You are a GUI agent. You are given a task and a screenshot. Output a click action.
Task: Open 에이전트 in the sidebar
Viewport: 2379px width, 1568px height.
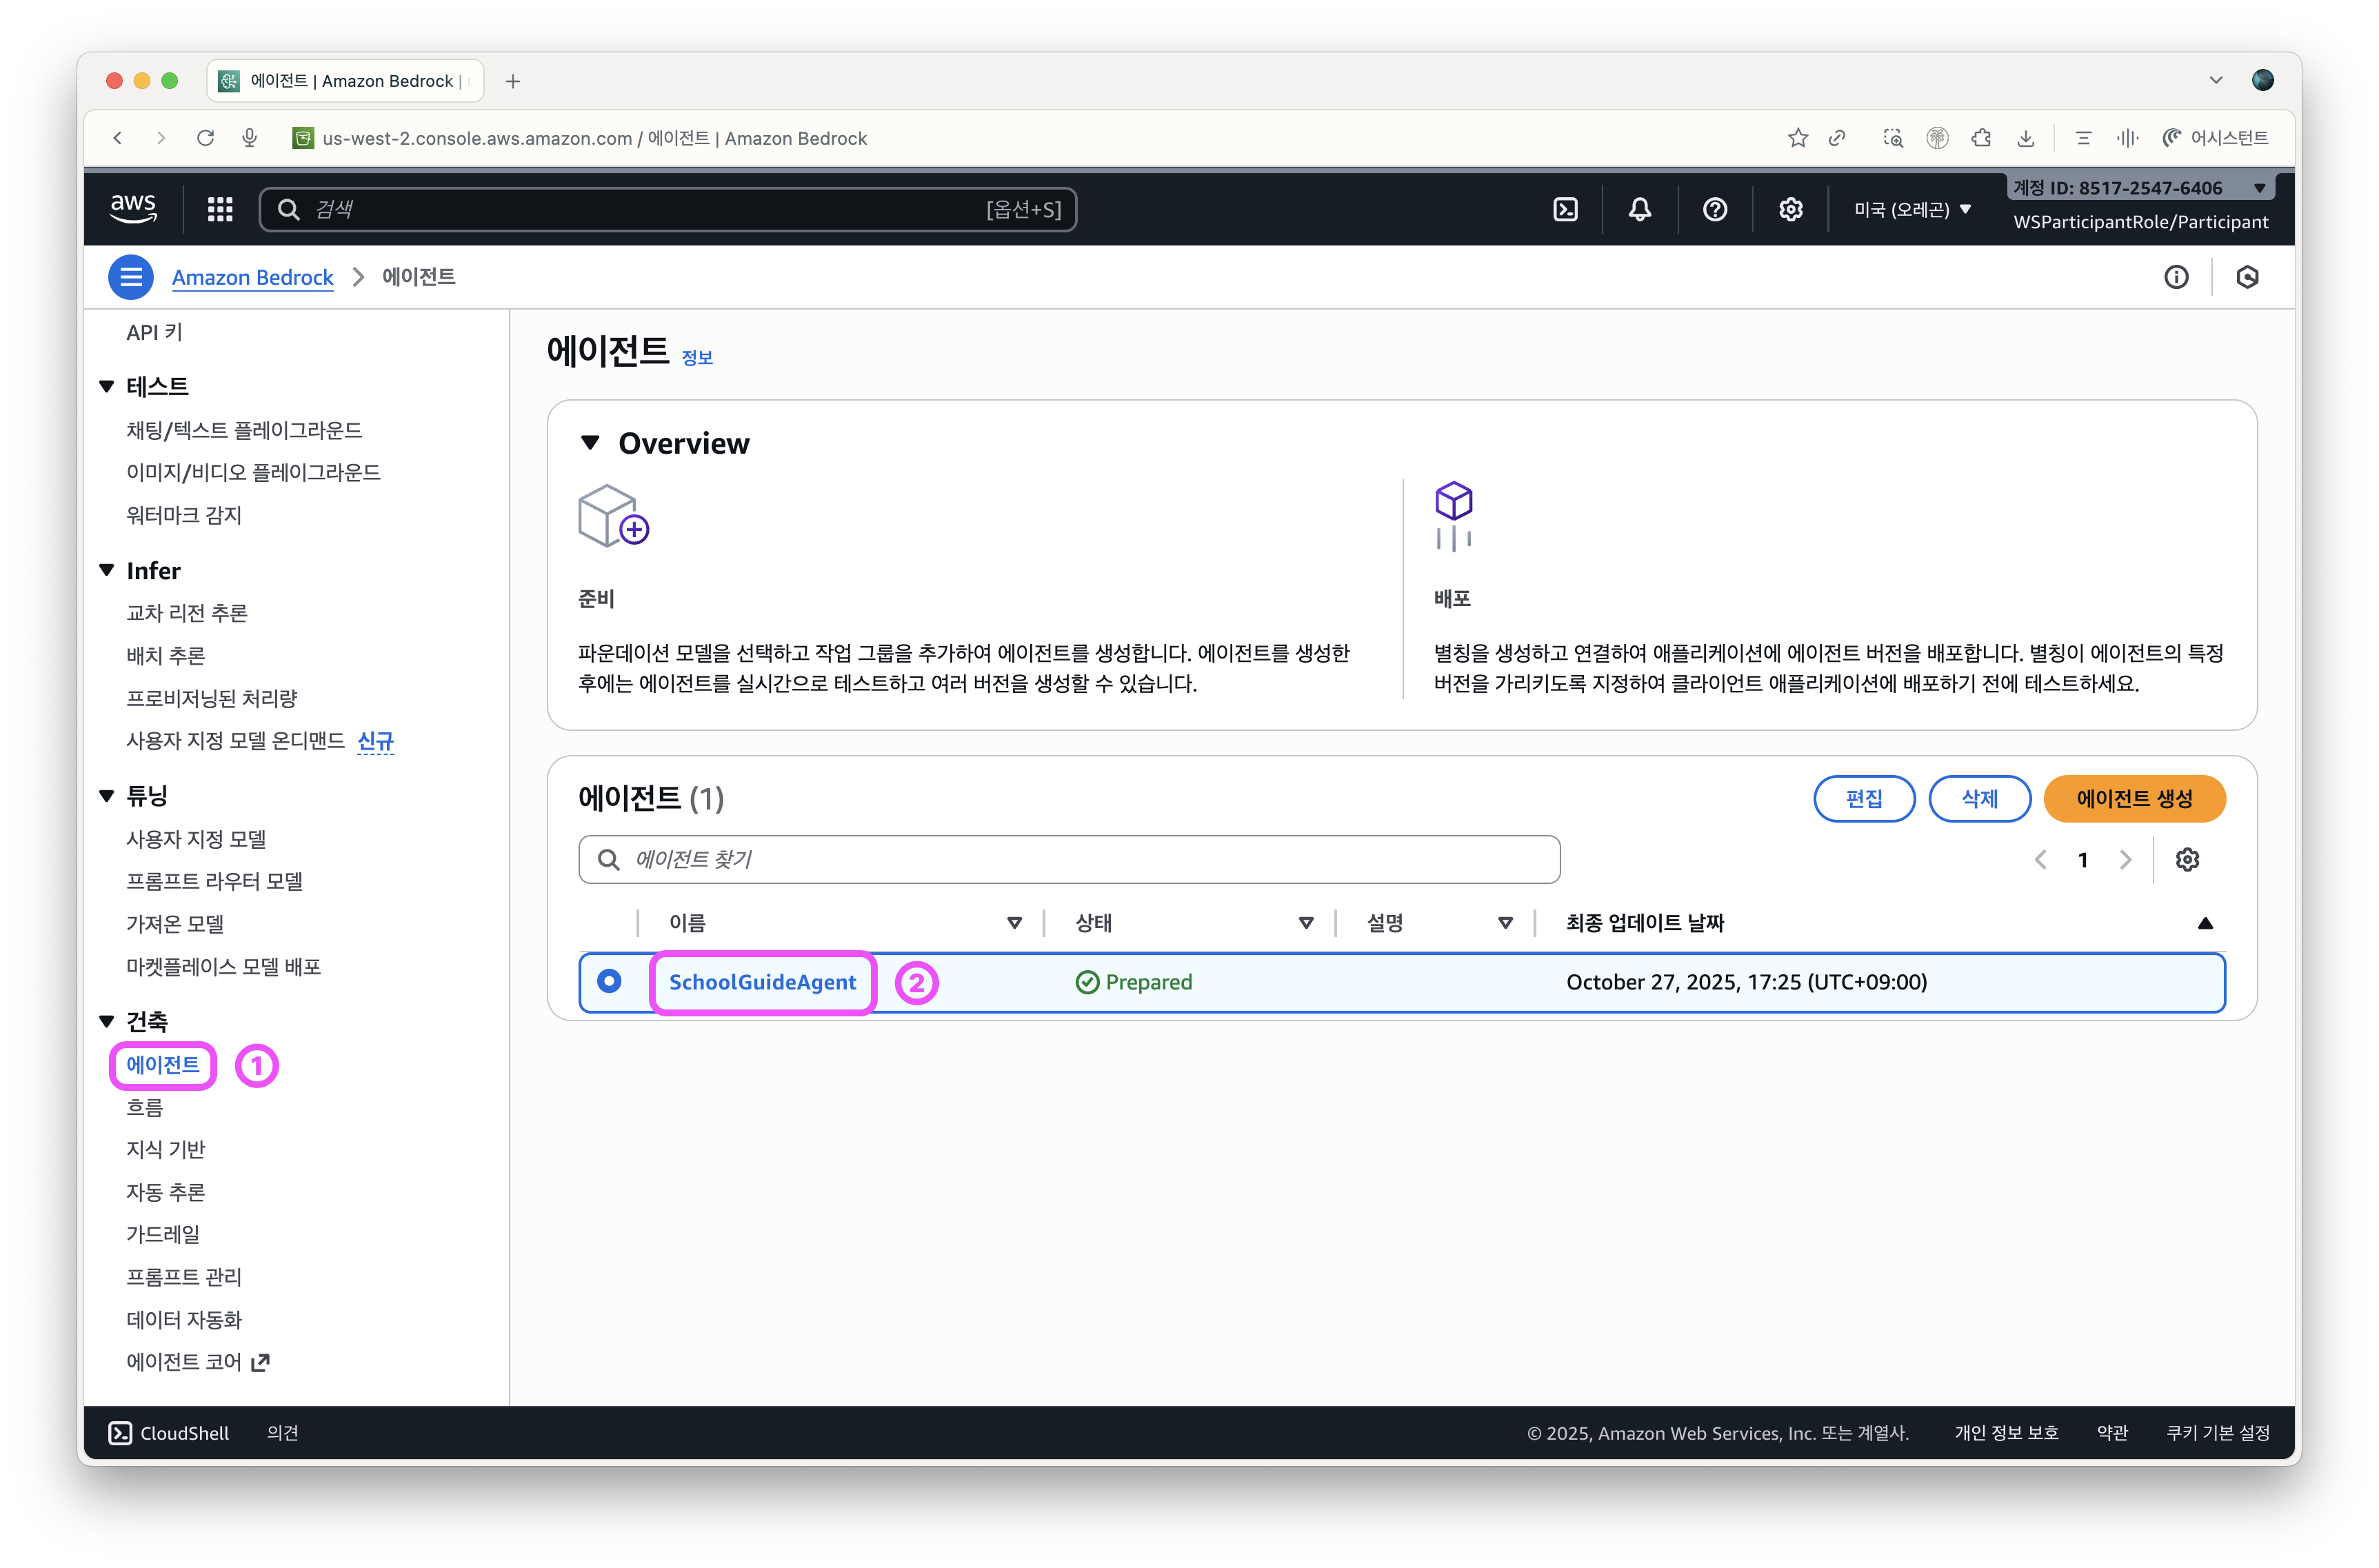click(x=163, y=1064)
